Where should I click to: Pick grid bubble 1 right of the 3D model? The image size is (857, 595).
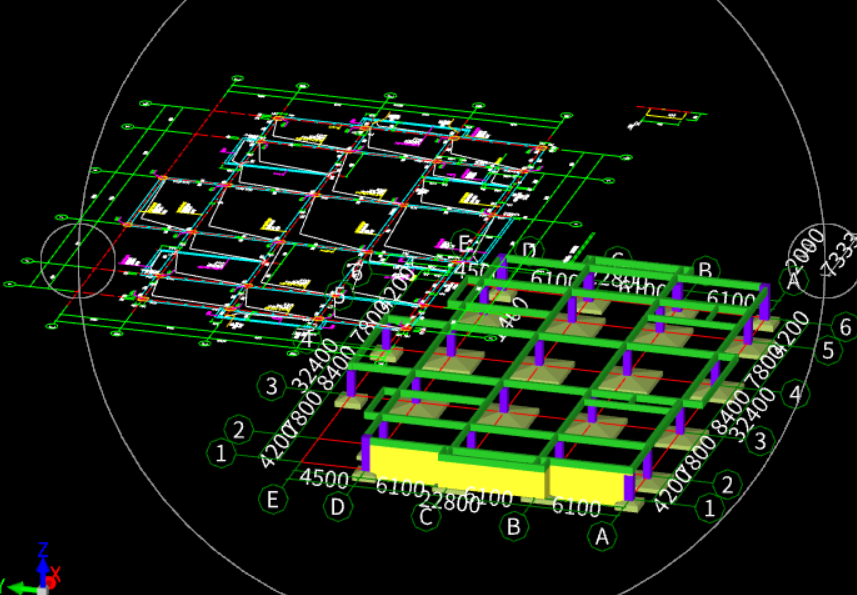(709, 508)
